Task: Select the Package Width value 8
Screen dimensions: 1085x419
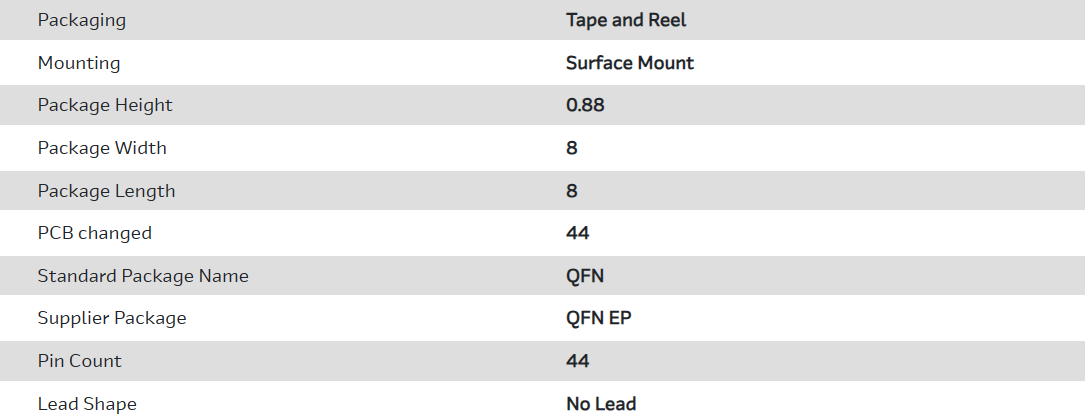Action: (572, 148)
